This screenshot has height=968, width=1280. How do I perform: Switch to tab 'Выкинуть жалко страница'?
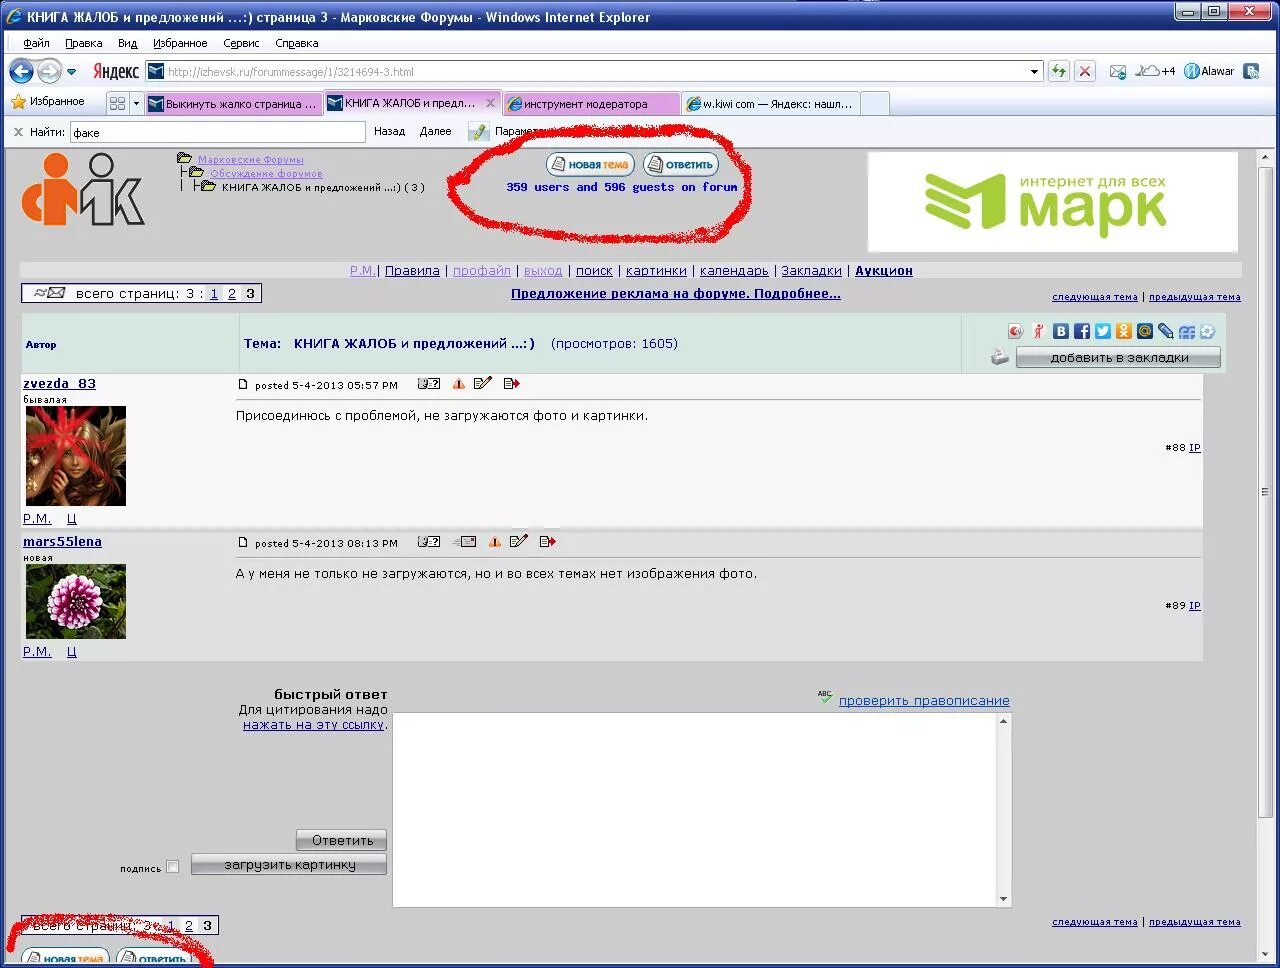click(233, 104)
